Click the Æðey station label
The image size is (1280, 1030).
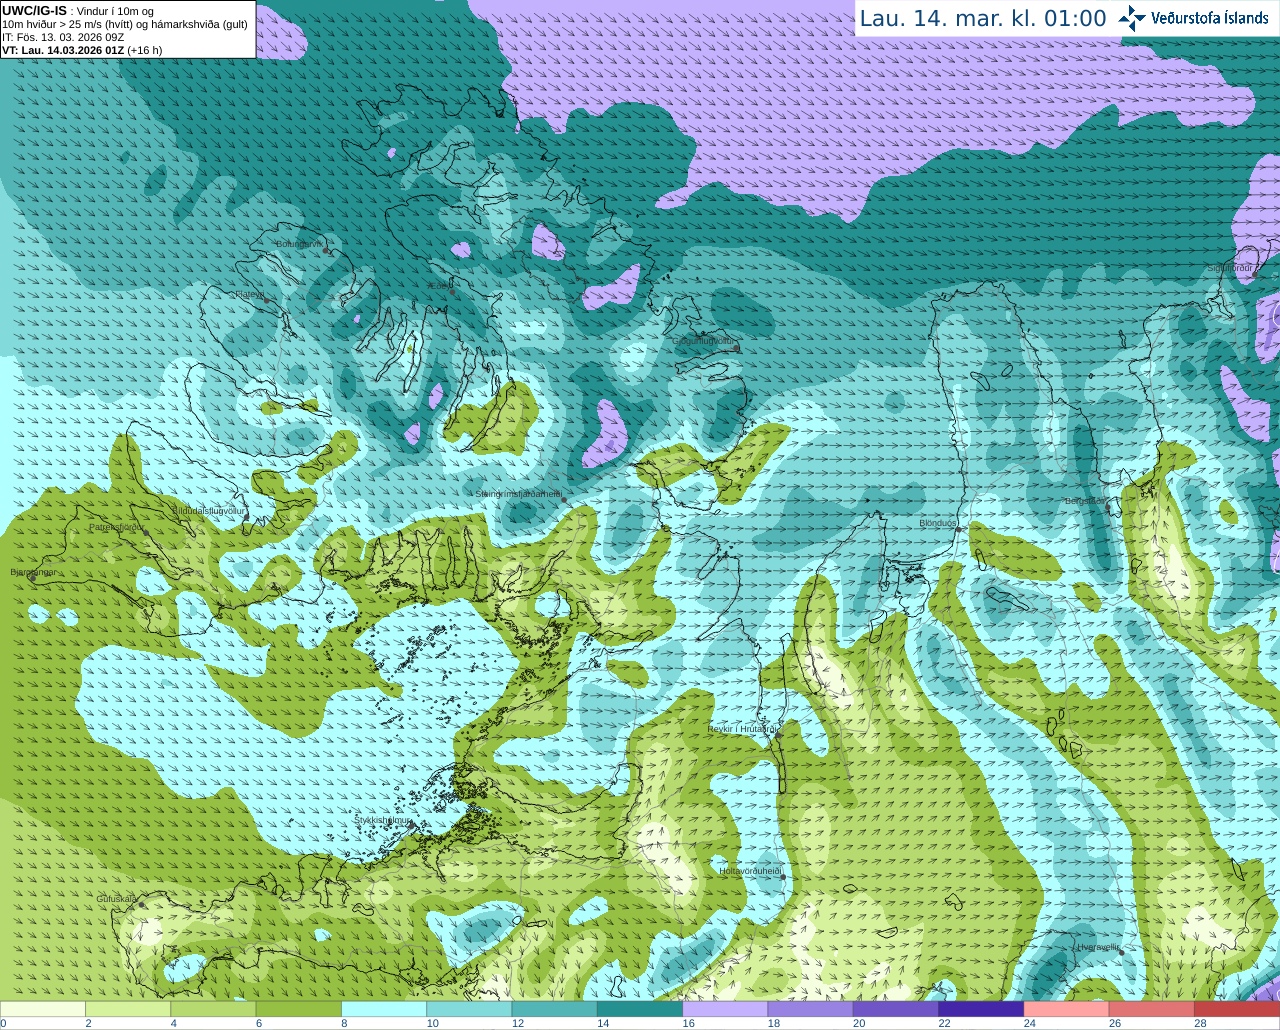pyautogui.click(x=438, y=286)
